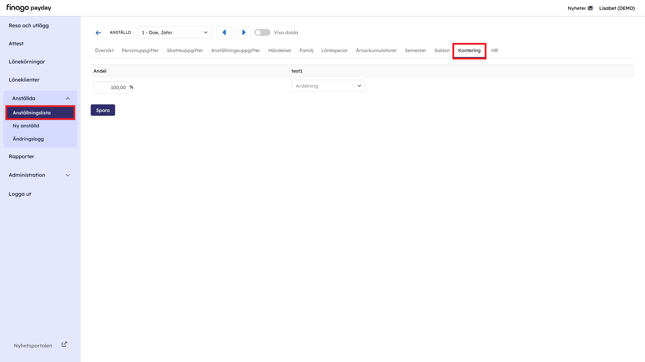Collapse the Anställda sidebar section
Screen dimensions: 645x362
[x=67, y=98]
